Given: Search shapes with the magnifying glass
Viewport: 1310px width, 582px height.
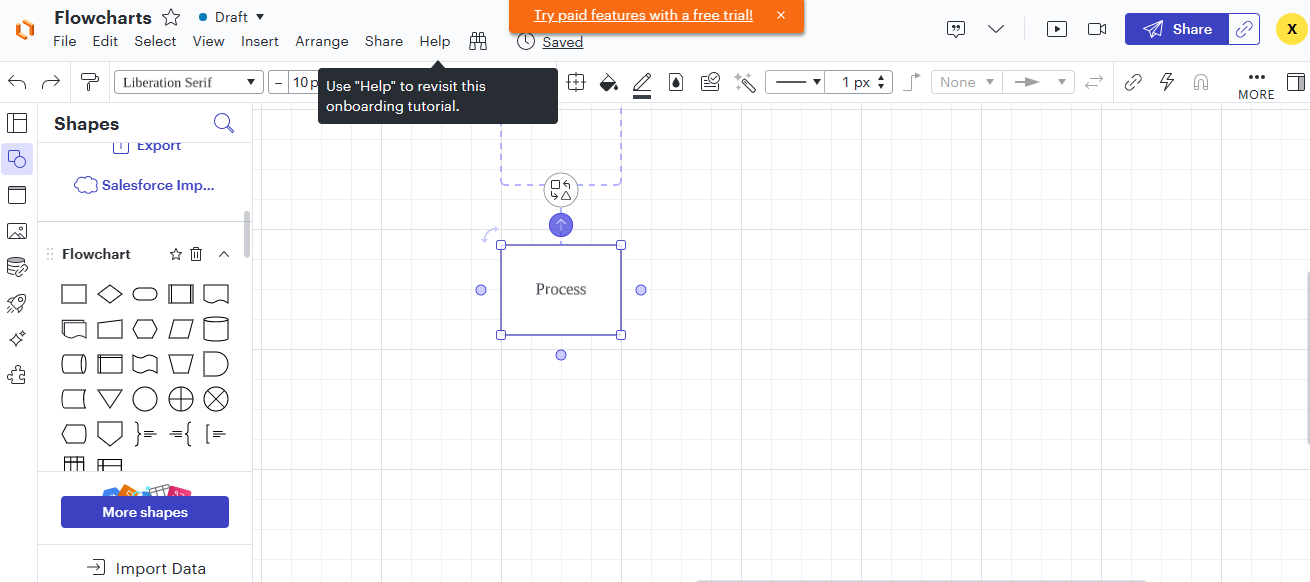Looking at the screenshot, I should click(224, 122).
